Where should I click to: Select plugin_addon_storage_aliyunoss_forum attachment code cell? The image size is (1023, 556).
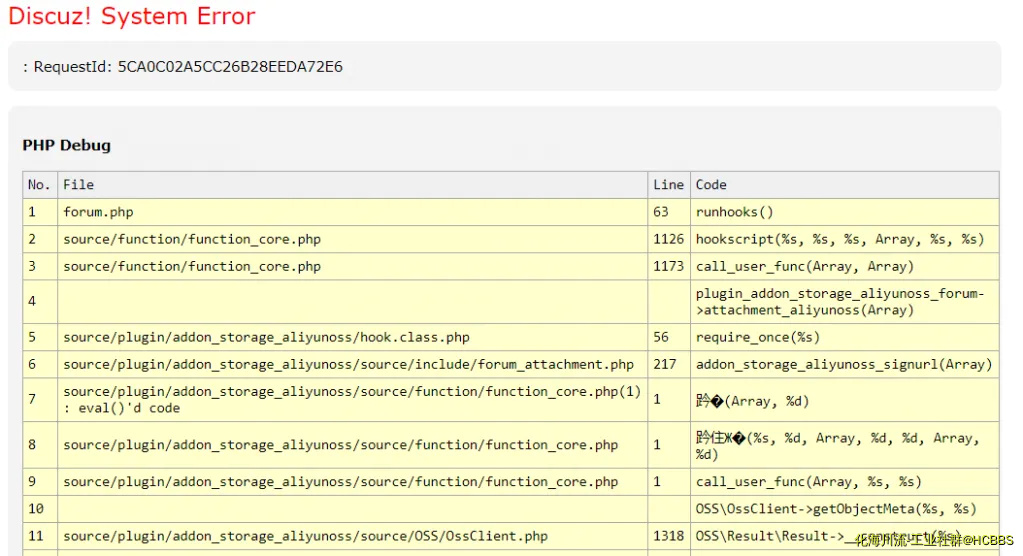click(x=845, y=301)
